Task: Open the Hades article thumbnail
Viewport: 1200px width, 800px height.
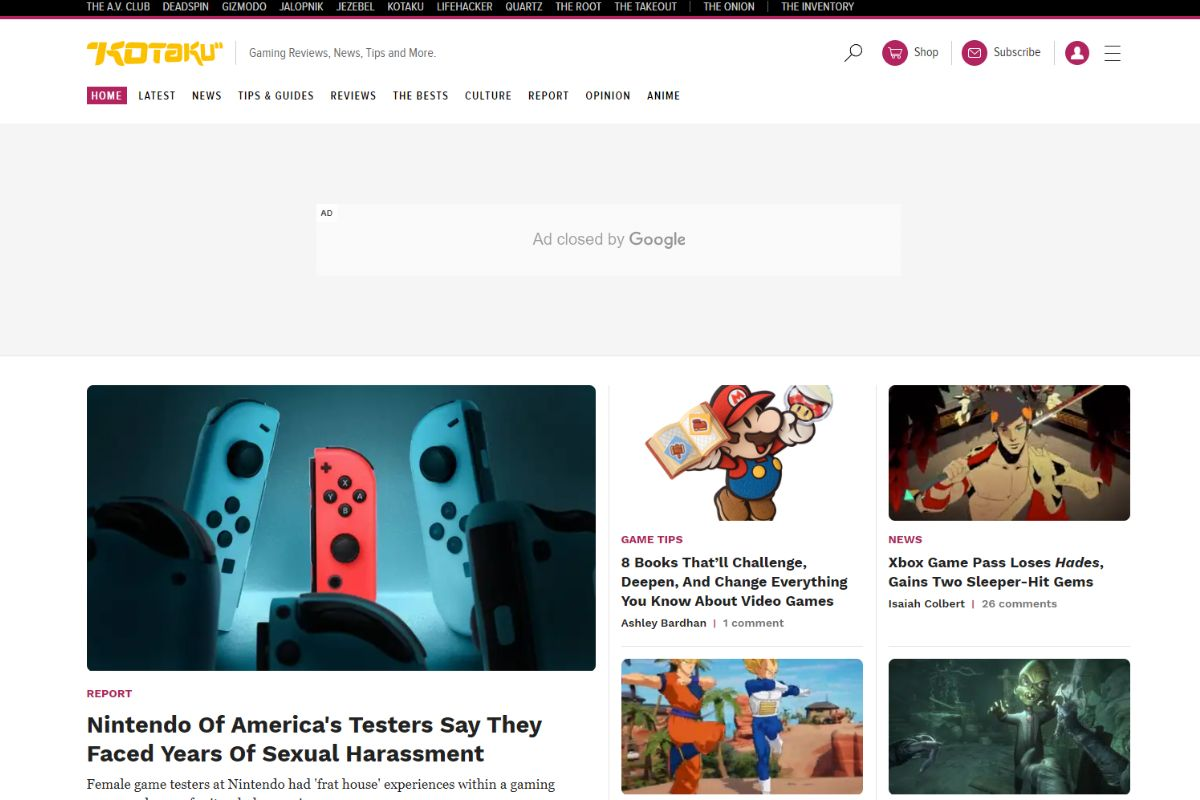Action: 1009,453
